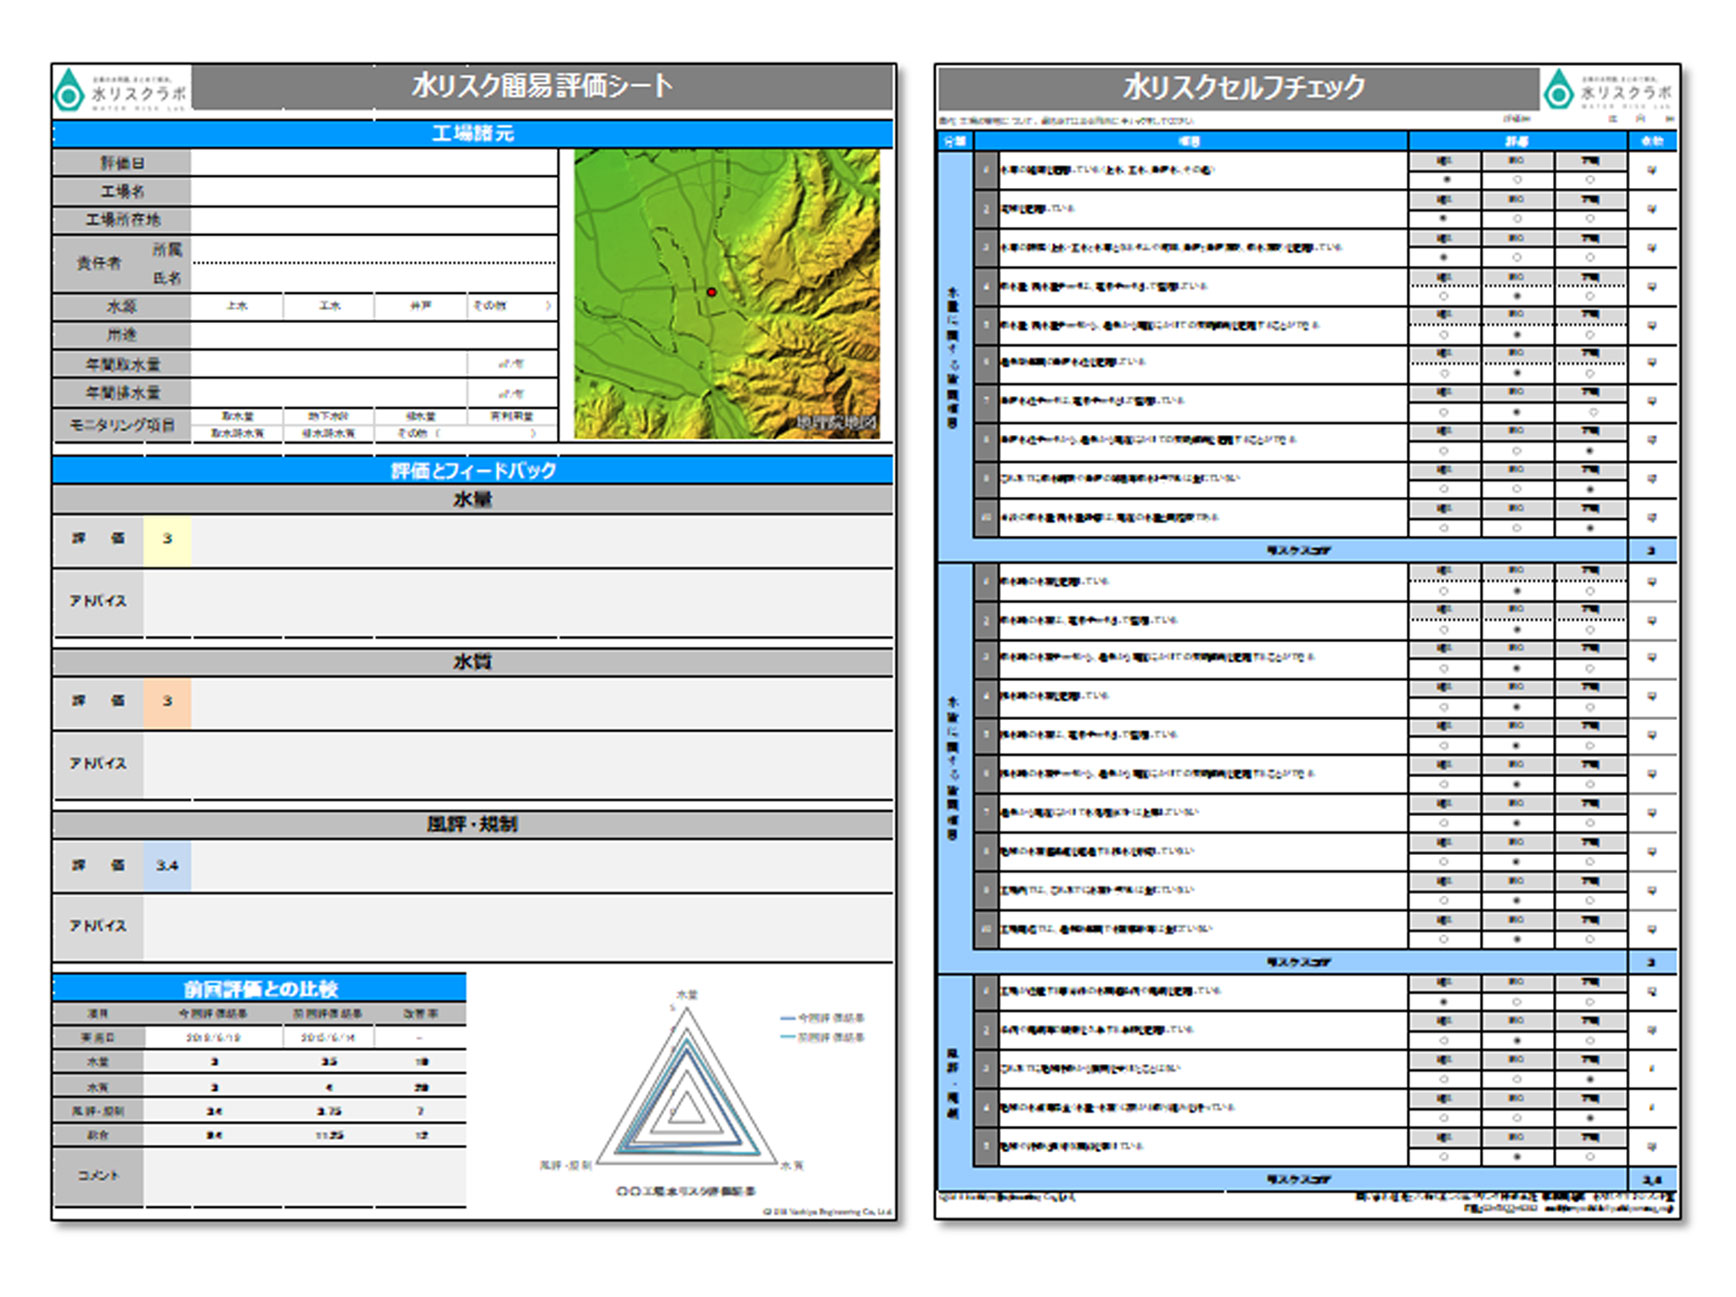The image size is (1736, 1297).
Task: Select 排水源水質 in モニタリング項目
Action: [329, 433]
